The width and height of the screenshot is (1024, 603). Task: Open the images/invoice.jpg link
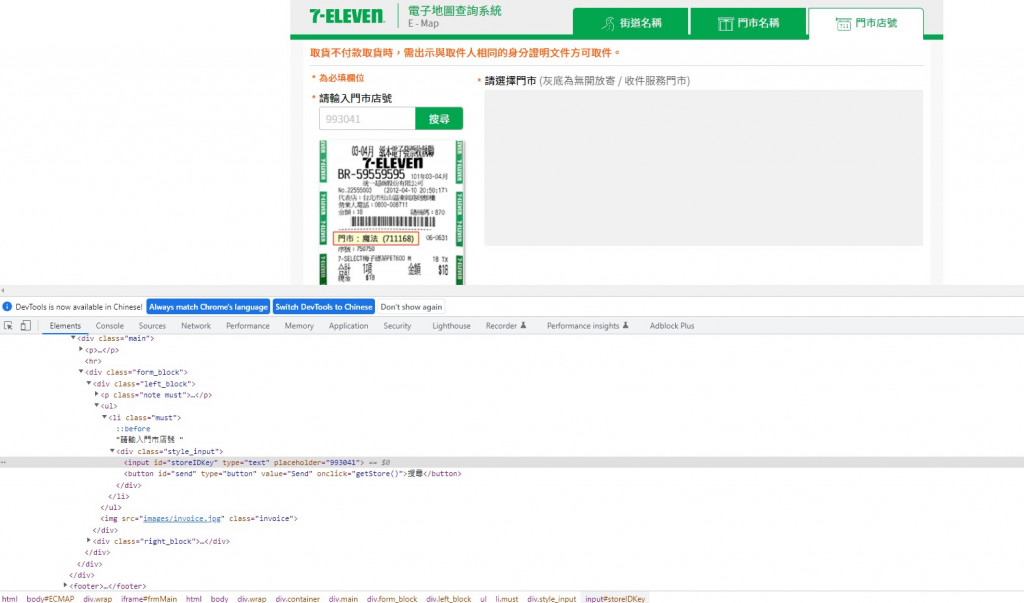[x=182, y=519]
